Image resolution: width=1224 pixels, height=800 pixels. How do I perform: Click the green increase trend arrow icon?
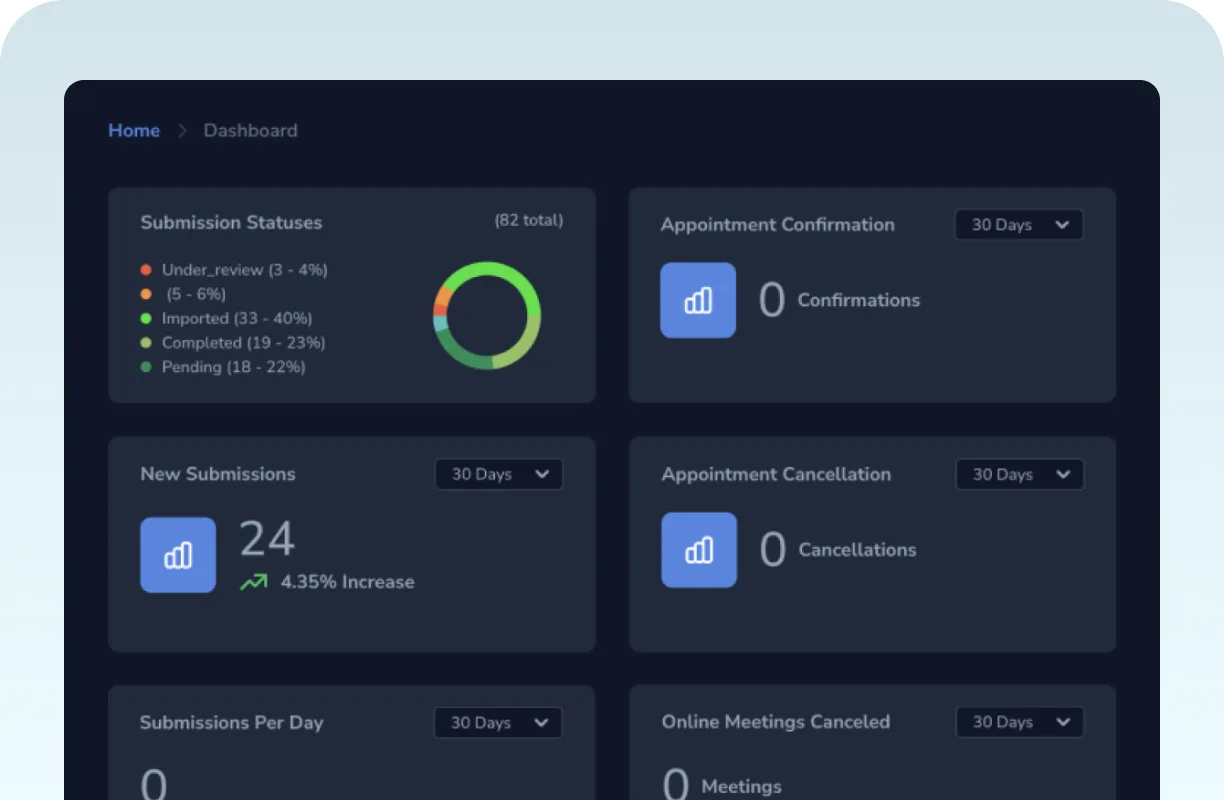click(x=254, y=582)
